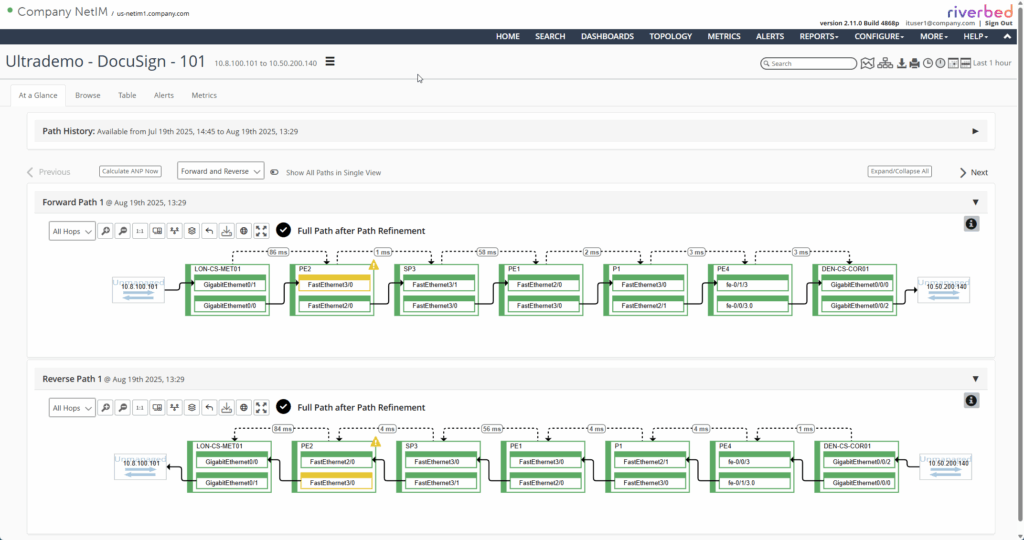
Task: Click the Expand/Collapse All button
Action: tap(899, 171)
